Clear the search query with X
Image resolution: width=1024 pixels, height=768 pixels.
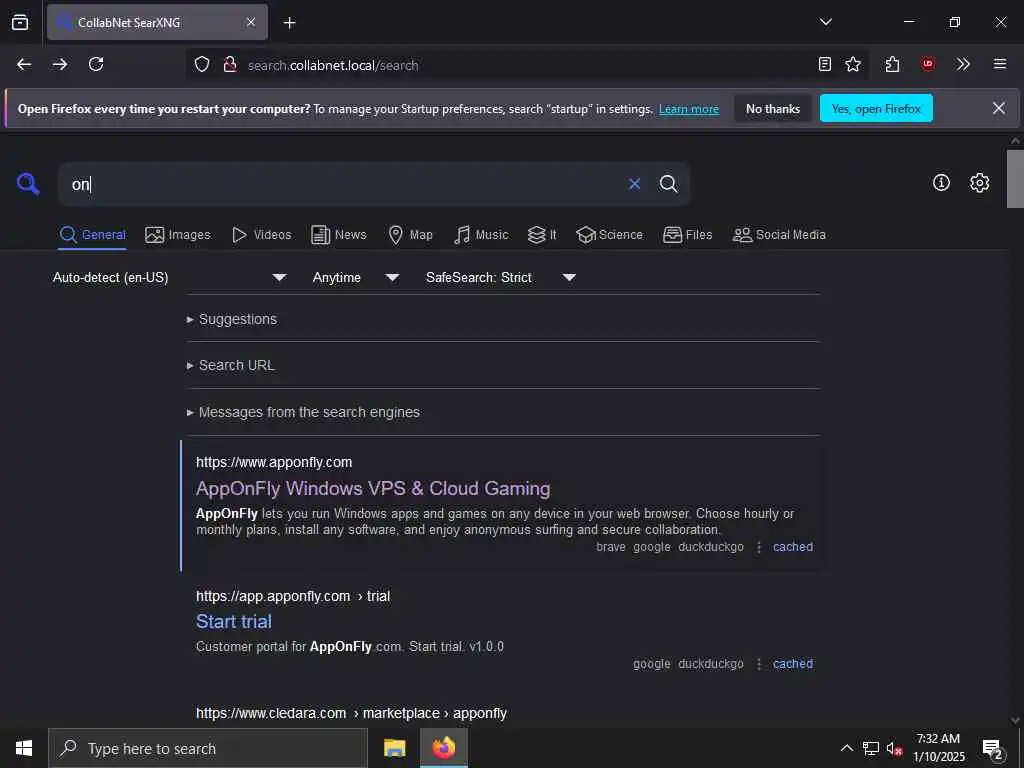[x=634, y=184]
